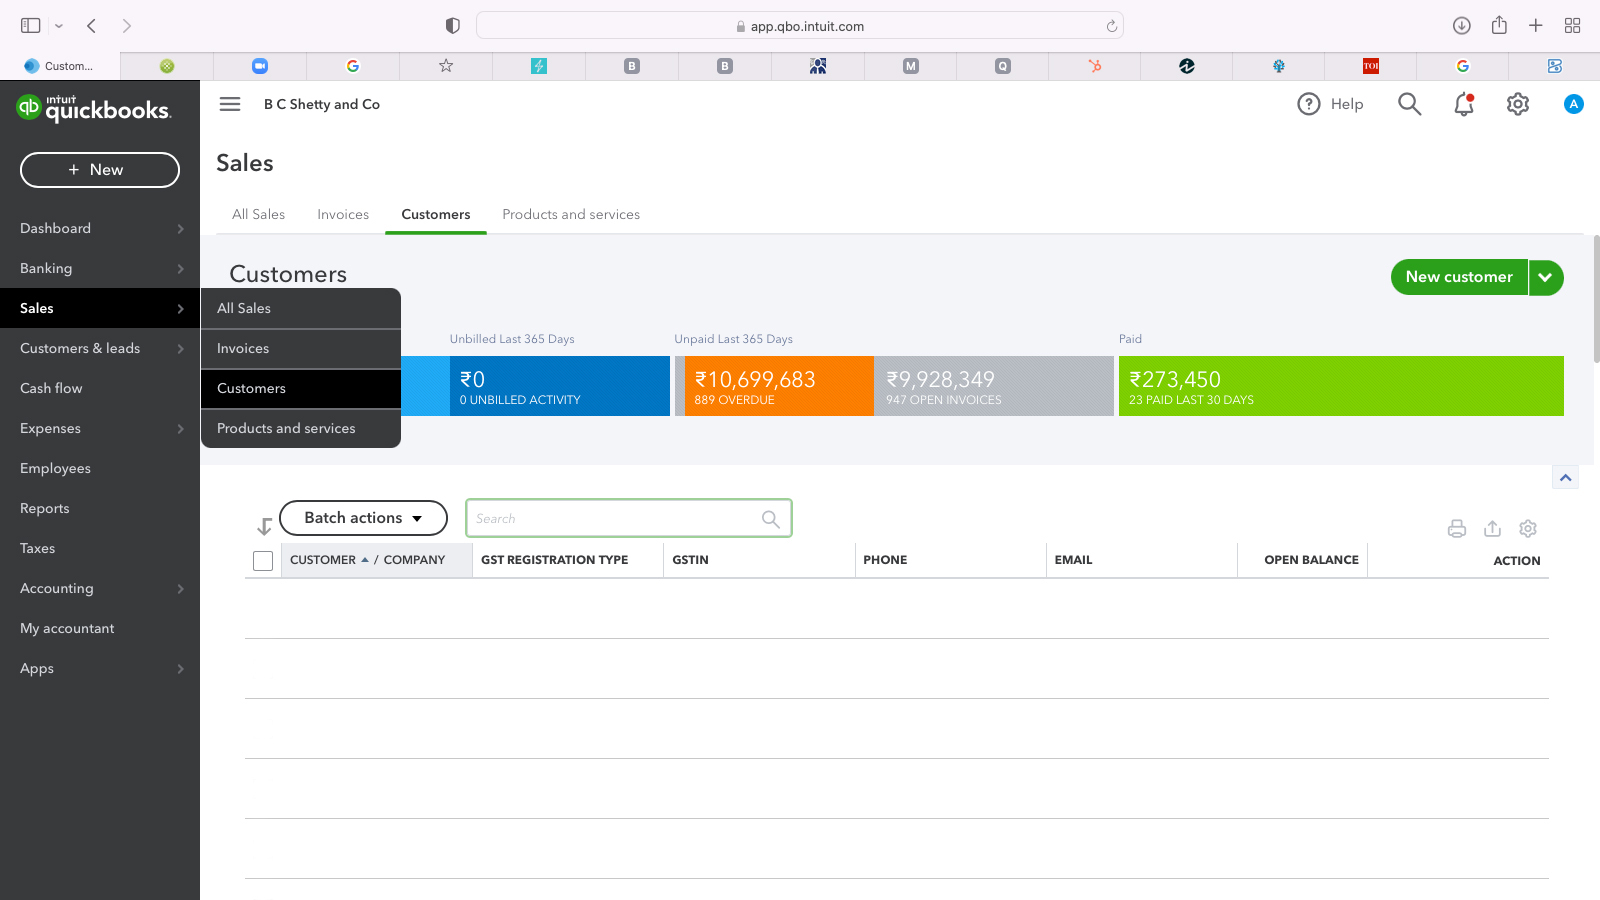The height and width of the screenshot is (900, 1600).
Task: Click the New button in sidebar
Action: pyautogui.click(x=100, y=170)
